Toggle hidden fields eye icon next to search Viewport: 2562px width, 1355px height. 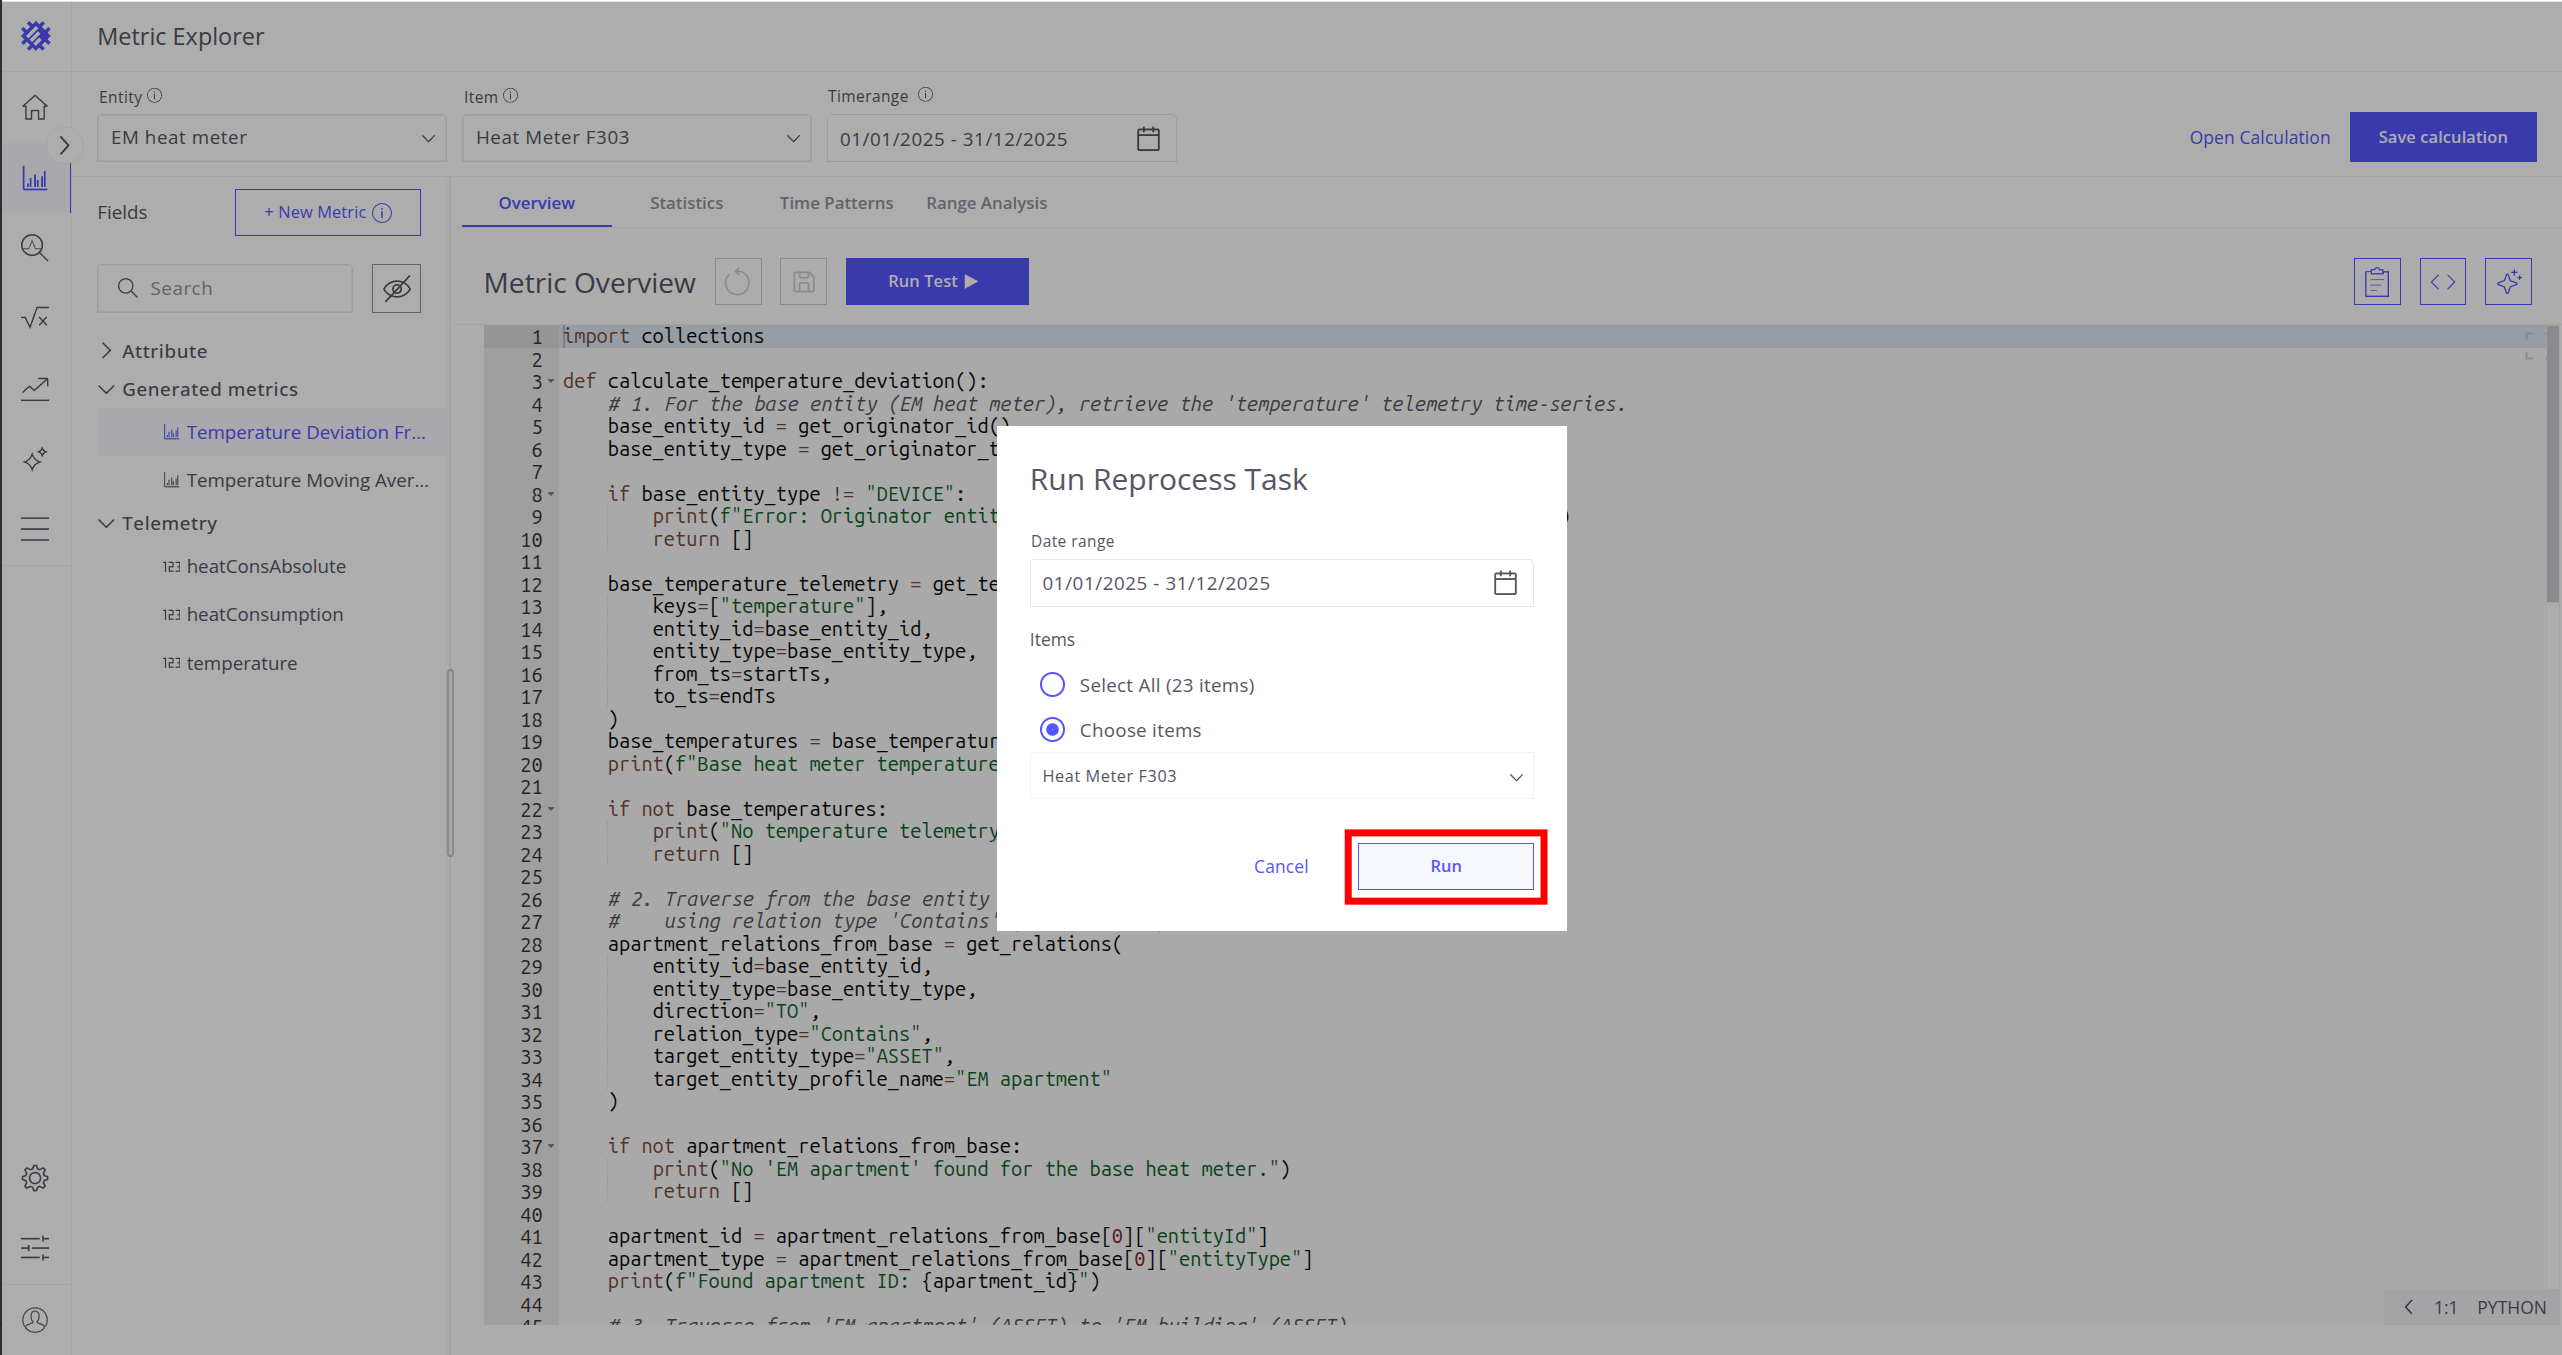click(396, 289)
